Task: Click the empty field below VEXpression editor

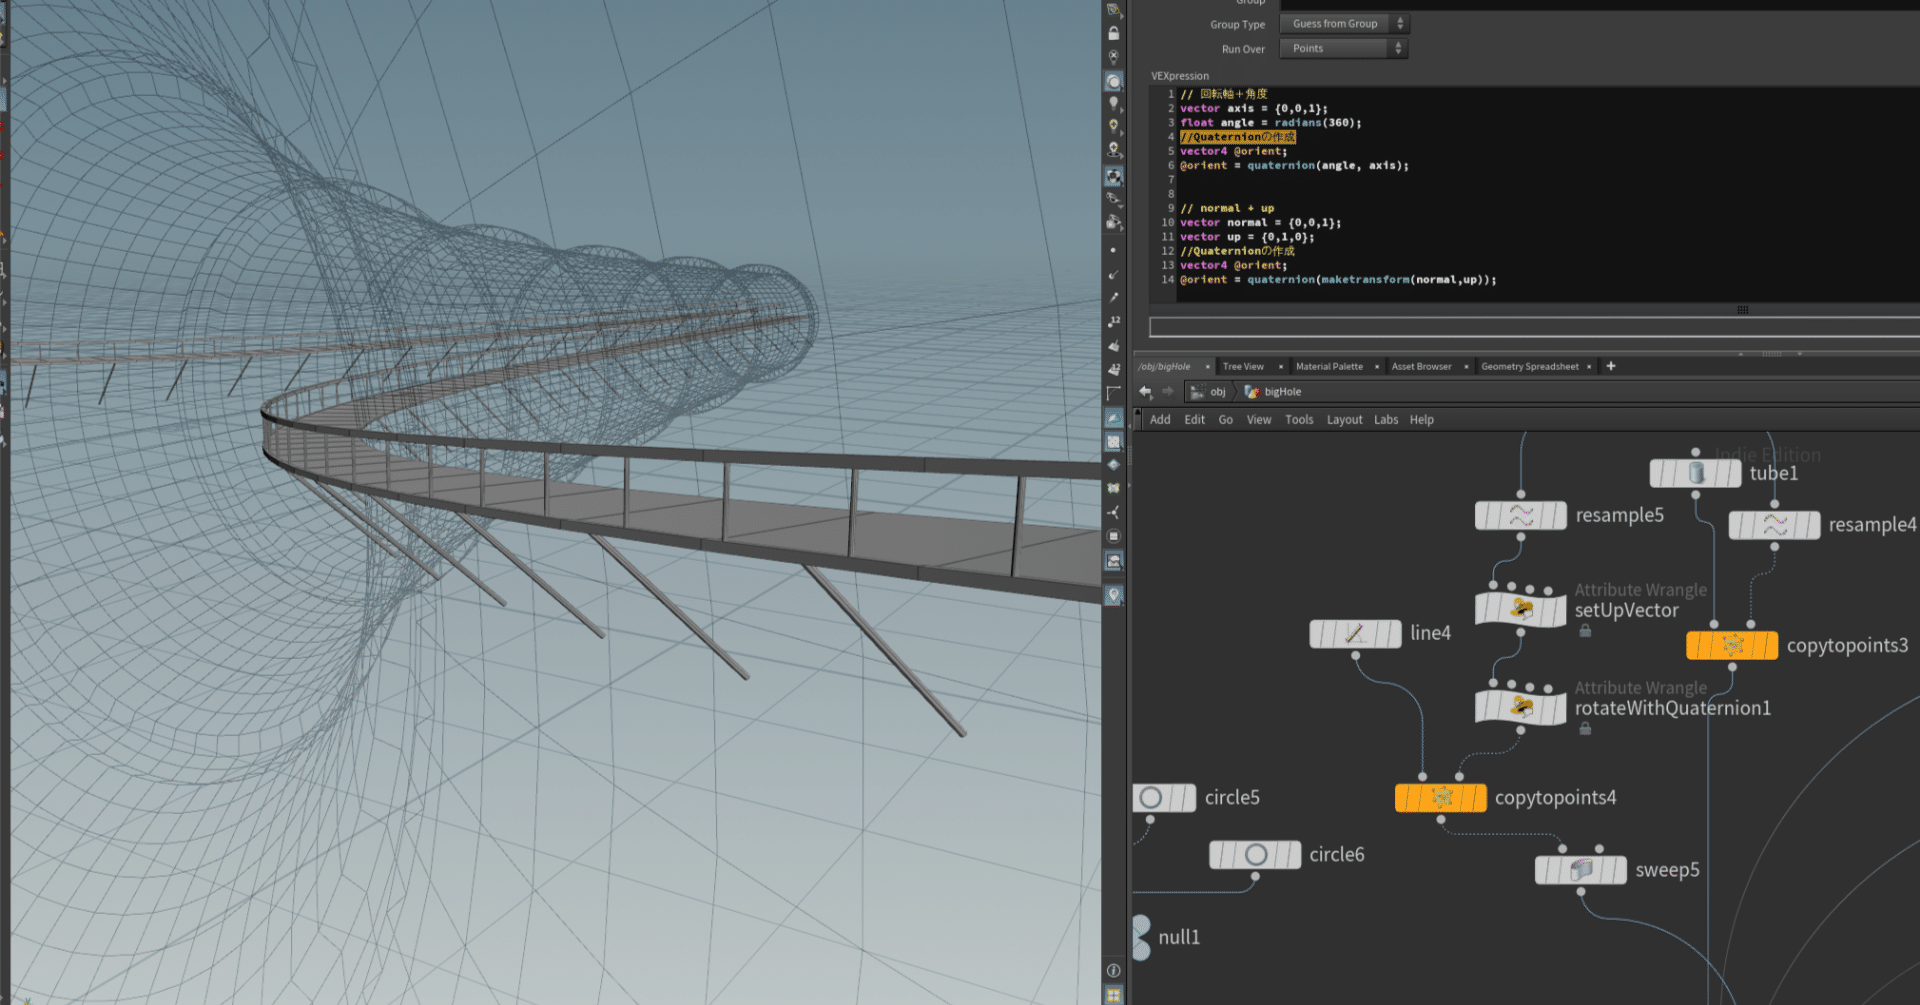Action: pos(1534,327)
